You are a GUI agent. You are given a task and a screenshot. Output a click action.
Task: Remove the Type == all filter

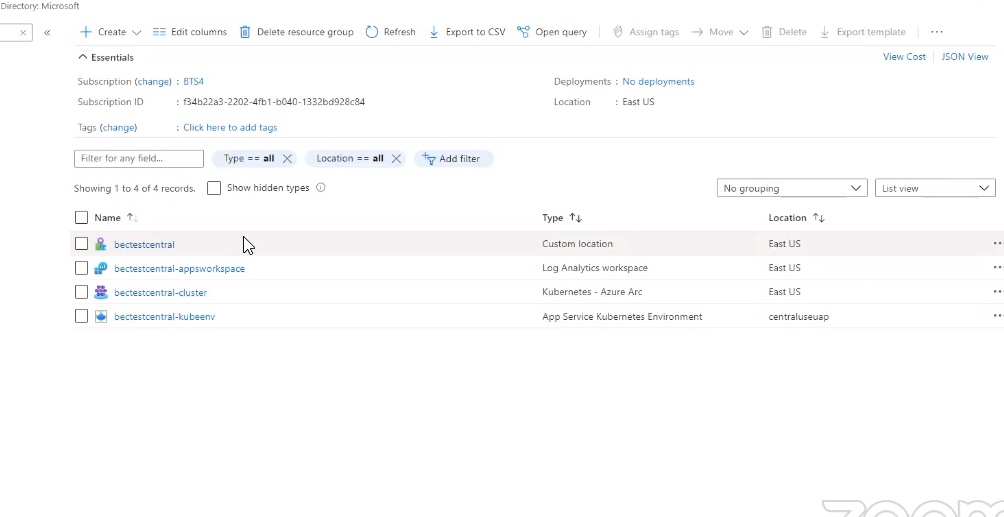point(287,159)
